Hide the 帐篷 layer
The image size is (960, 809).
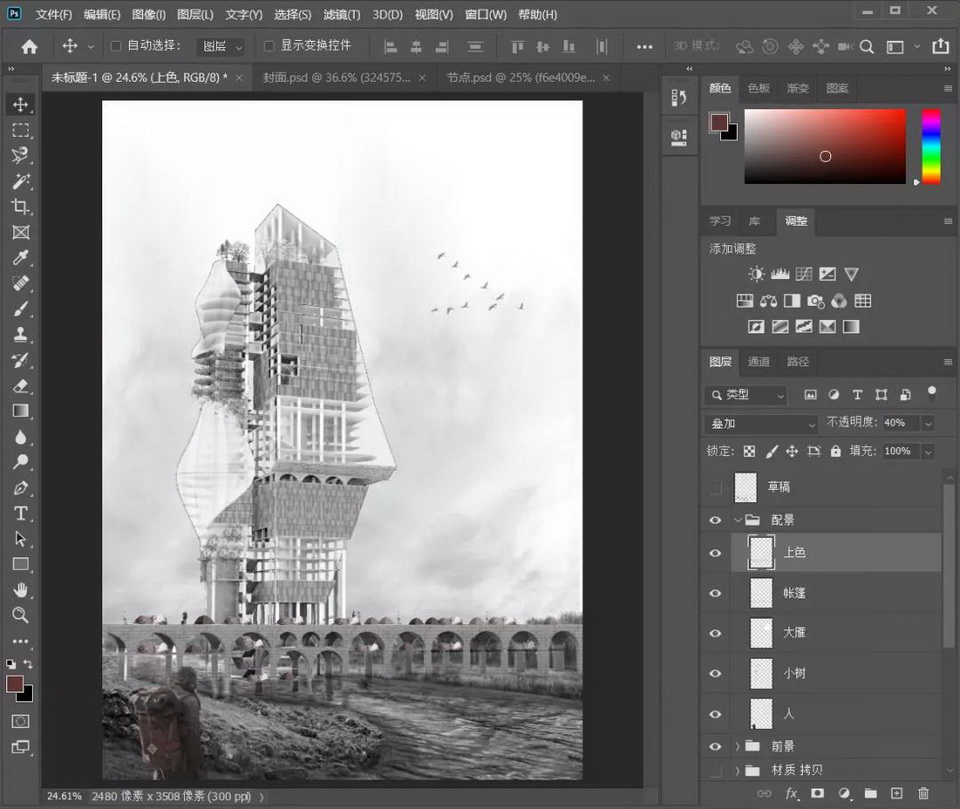[x=714, y=593]
